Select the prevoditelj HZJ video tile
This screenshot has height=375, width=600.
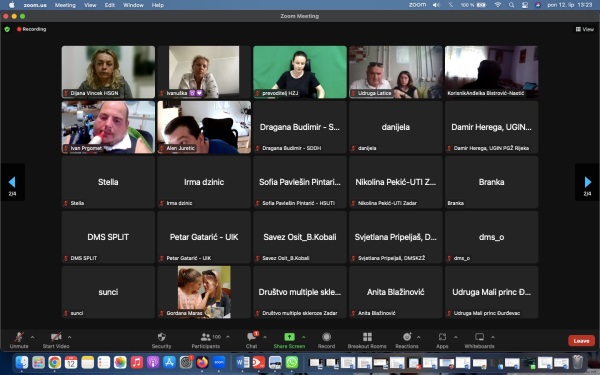(300, 72)
